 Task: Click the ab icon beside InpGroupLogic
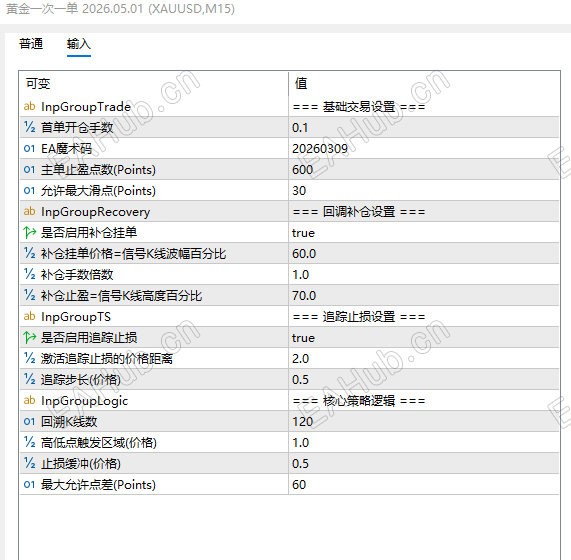pyautogui.click(x=29, y=400)
